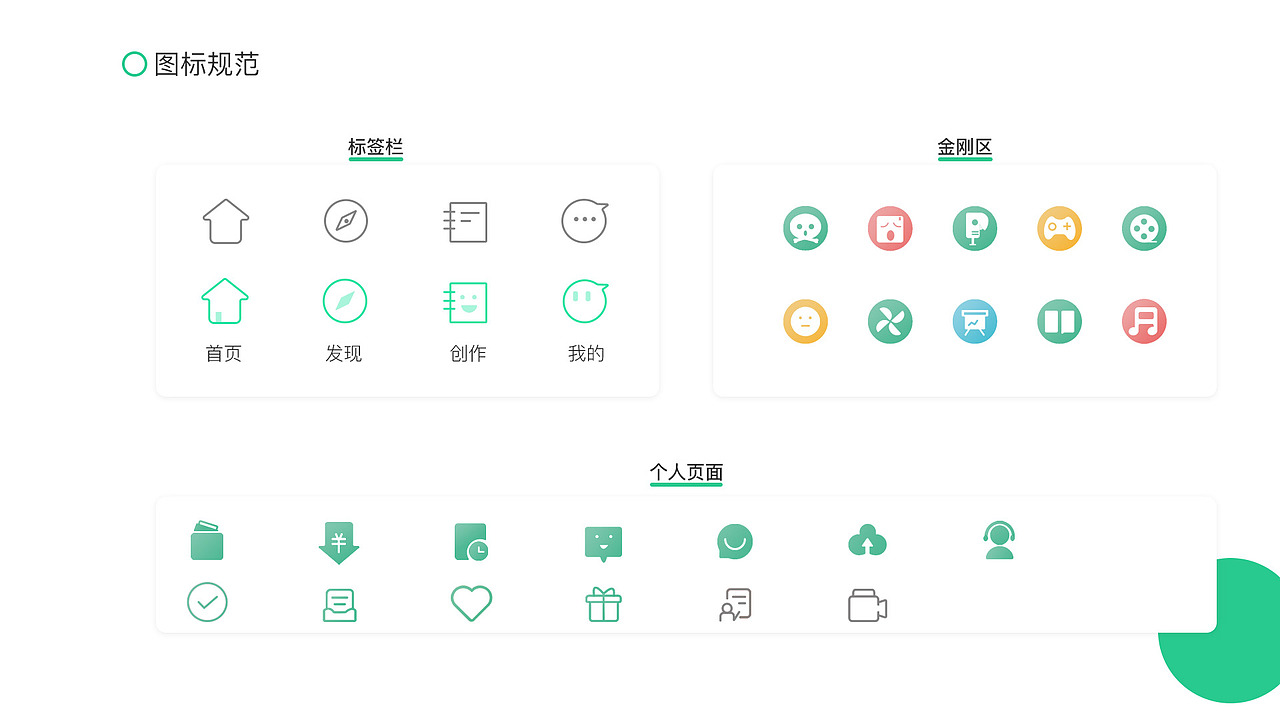The width and height of the screenshot is (1280, 720).
Task: Click the blue presentation chart icon
Action: coord(975,321)
